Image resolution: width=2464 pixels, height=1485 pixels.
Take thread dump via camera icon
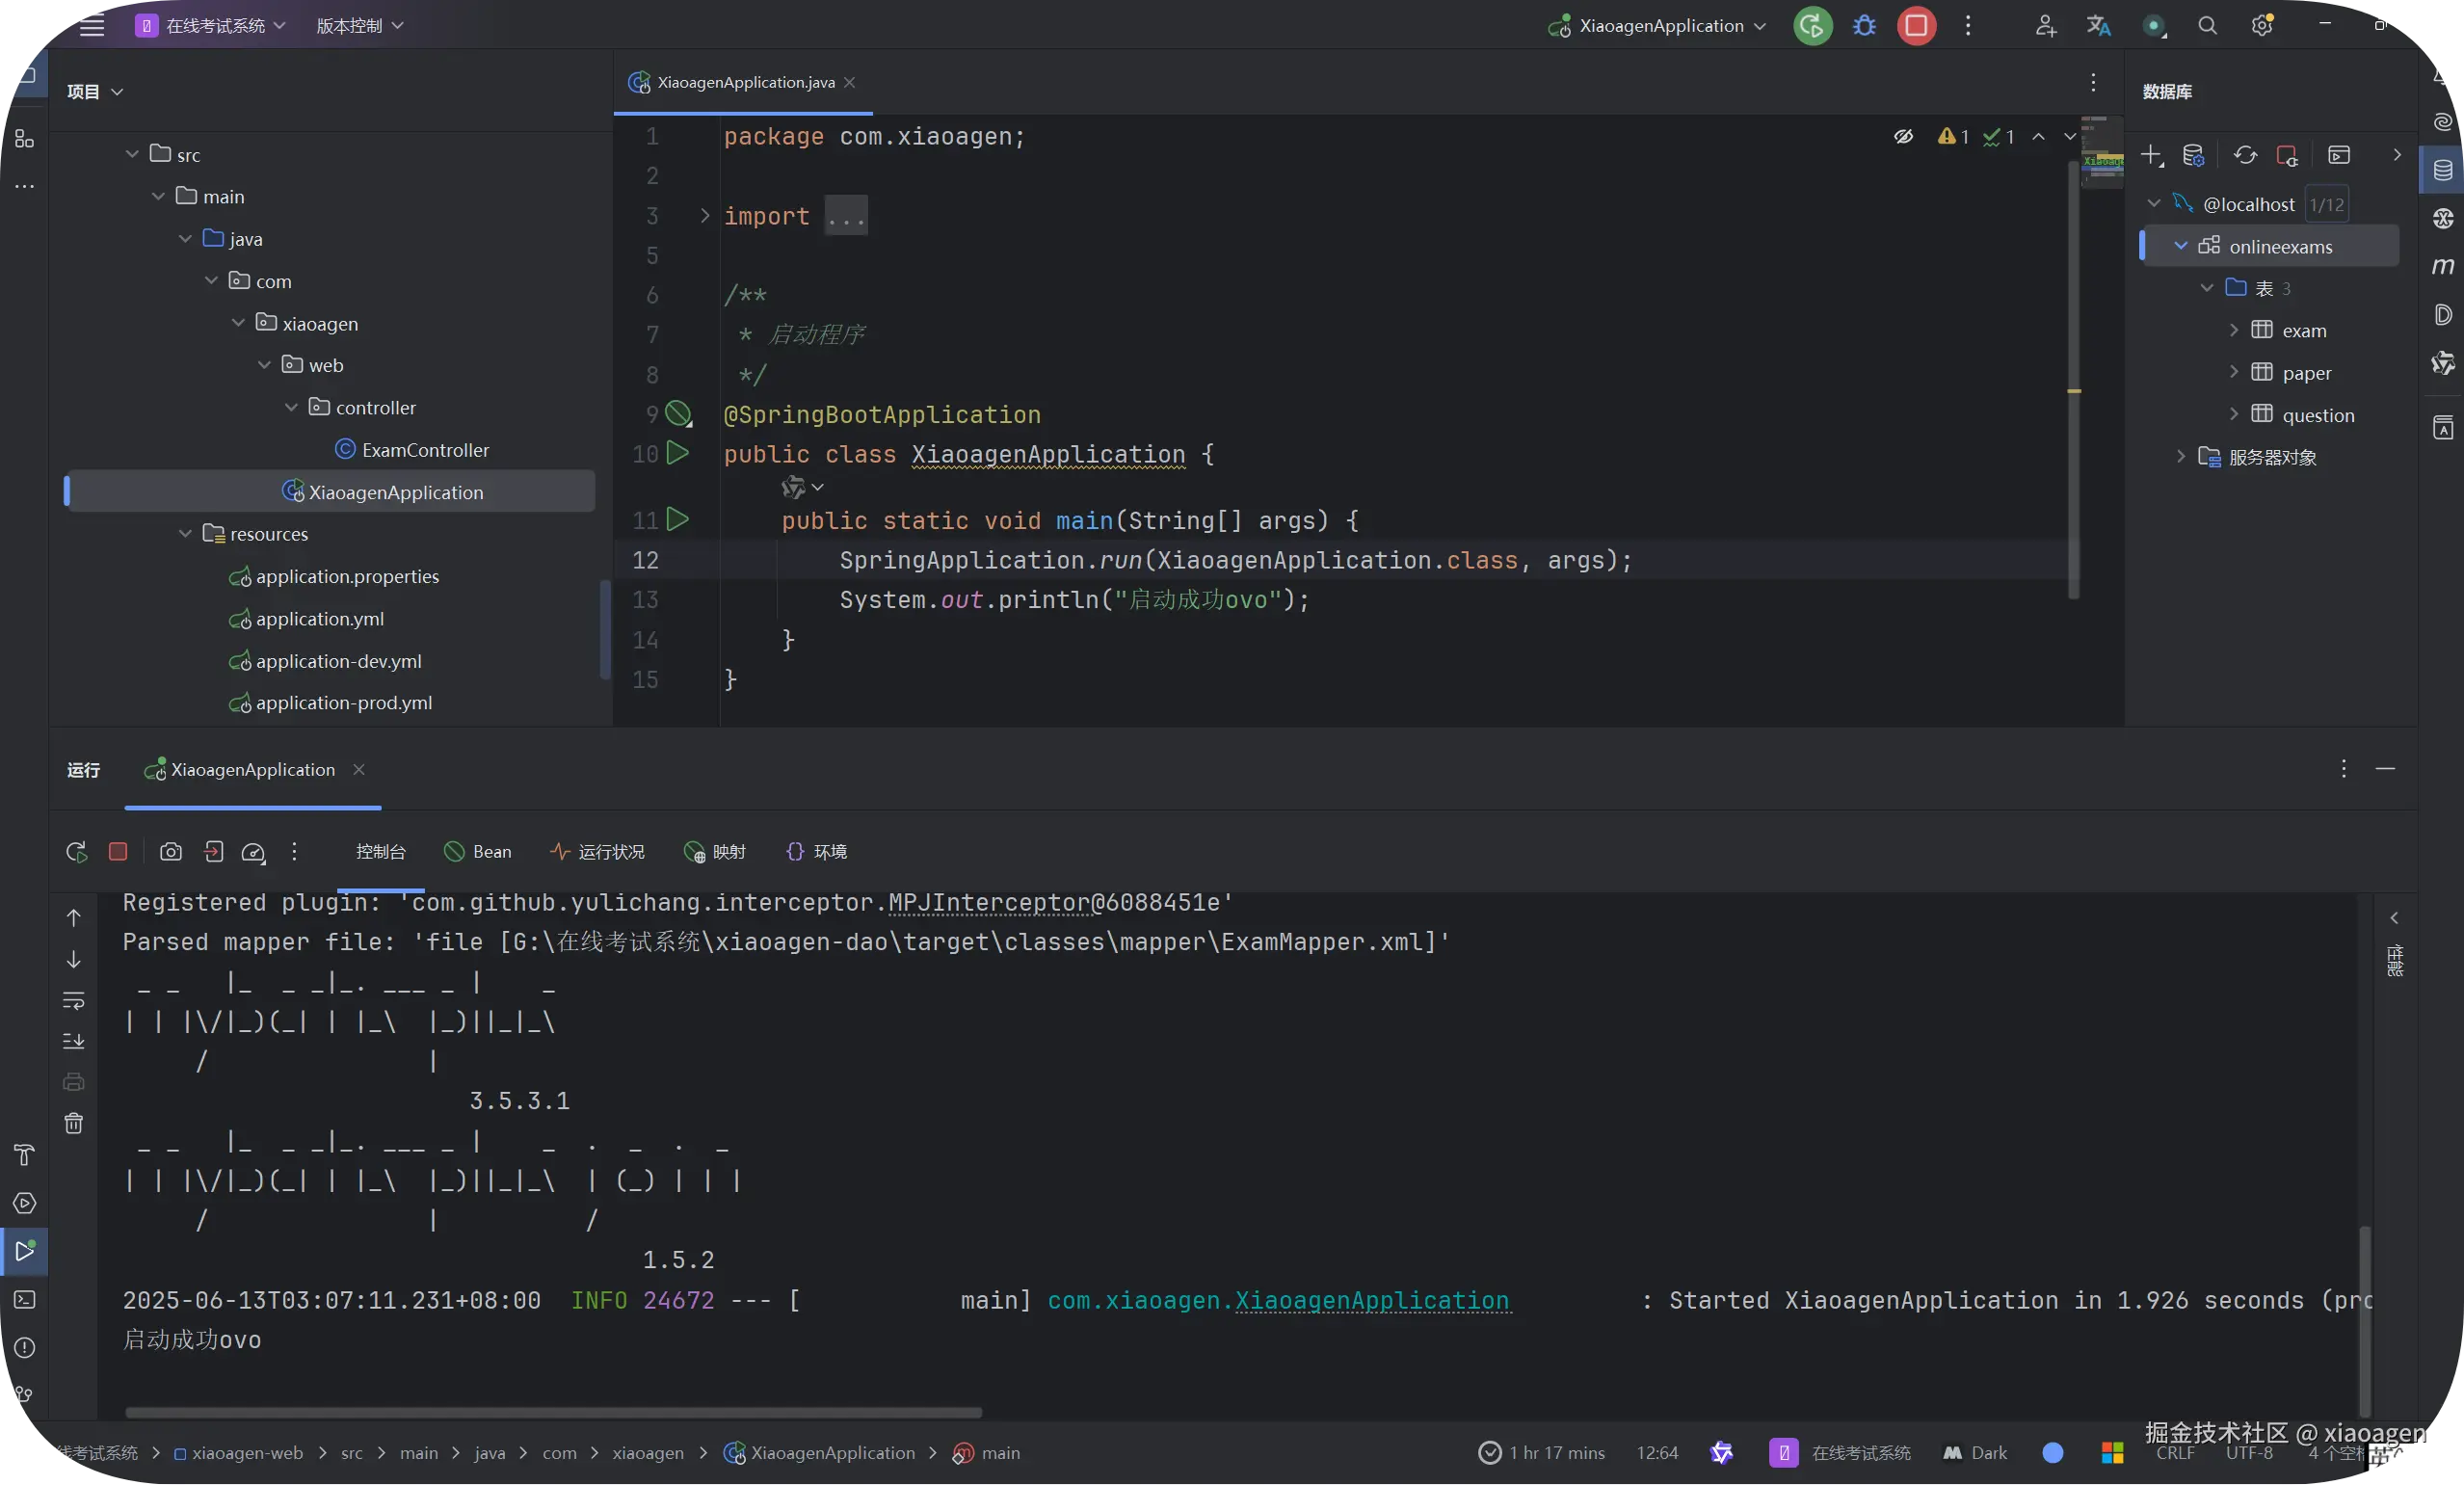(171, 851)
